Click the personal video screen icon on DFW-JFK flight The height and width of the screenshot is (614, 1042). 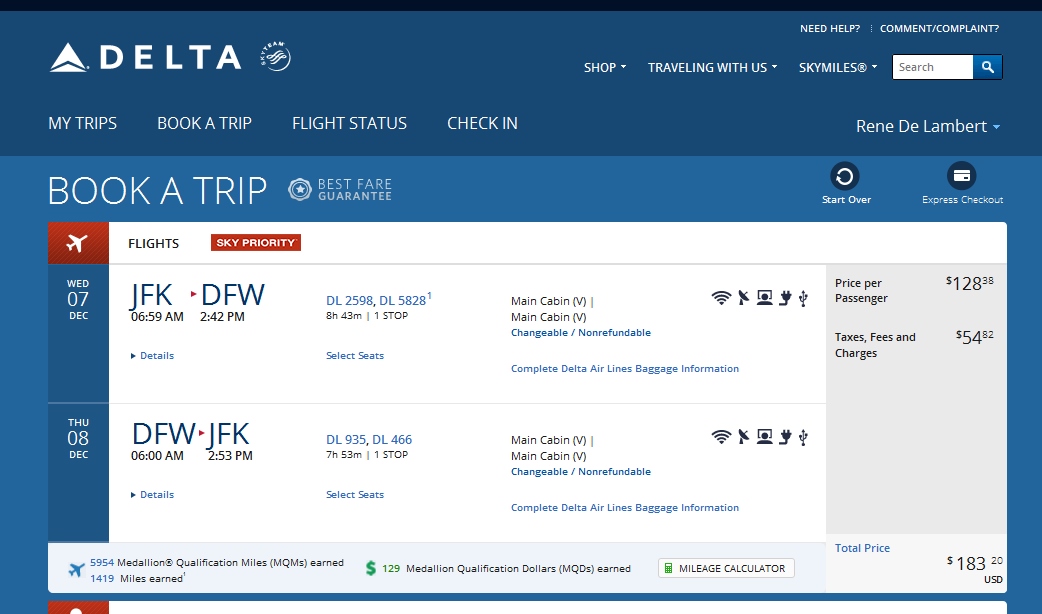765,437
